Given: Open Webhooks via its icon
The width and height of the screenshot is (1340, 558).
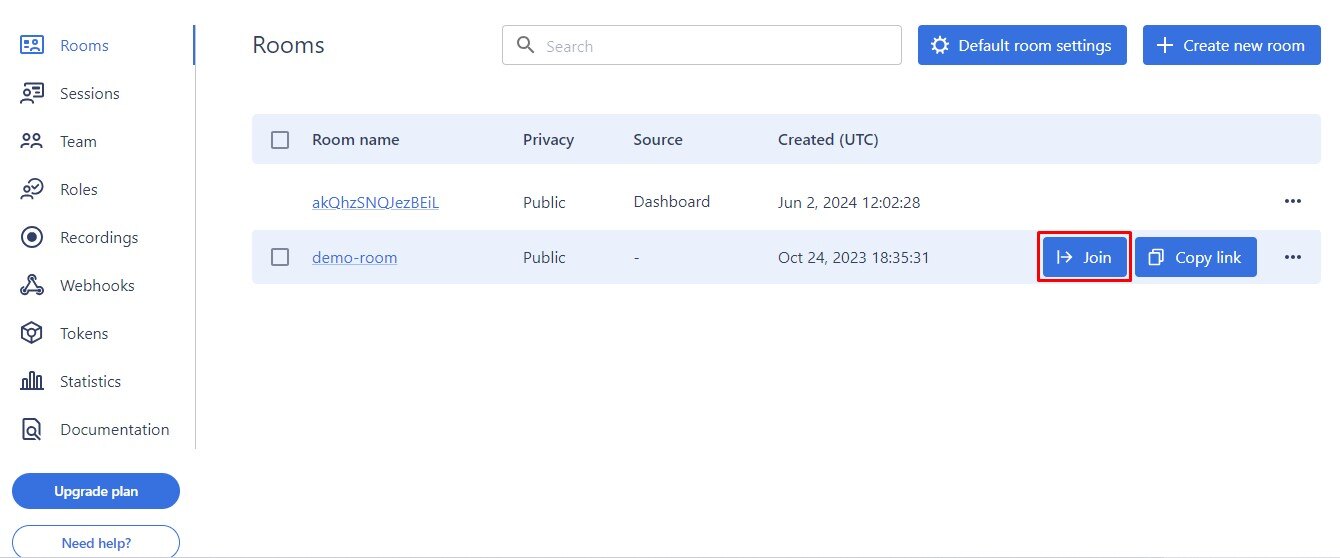Looking at the screenshot, I should click(x=32, y=285).
